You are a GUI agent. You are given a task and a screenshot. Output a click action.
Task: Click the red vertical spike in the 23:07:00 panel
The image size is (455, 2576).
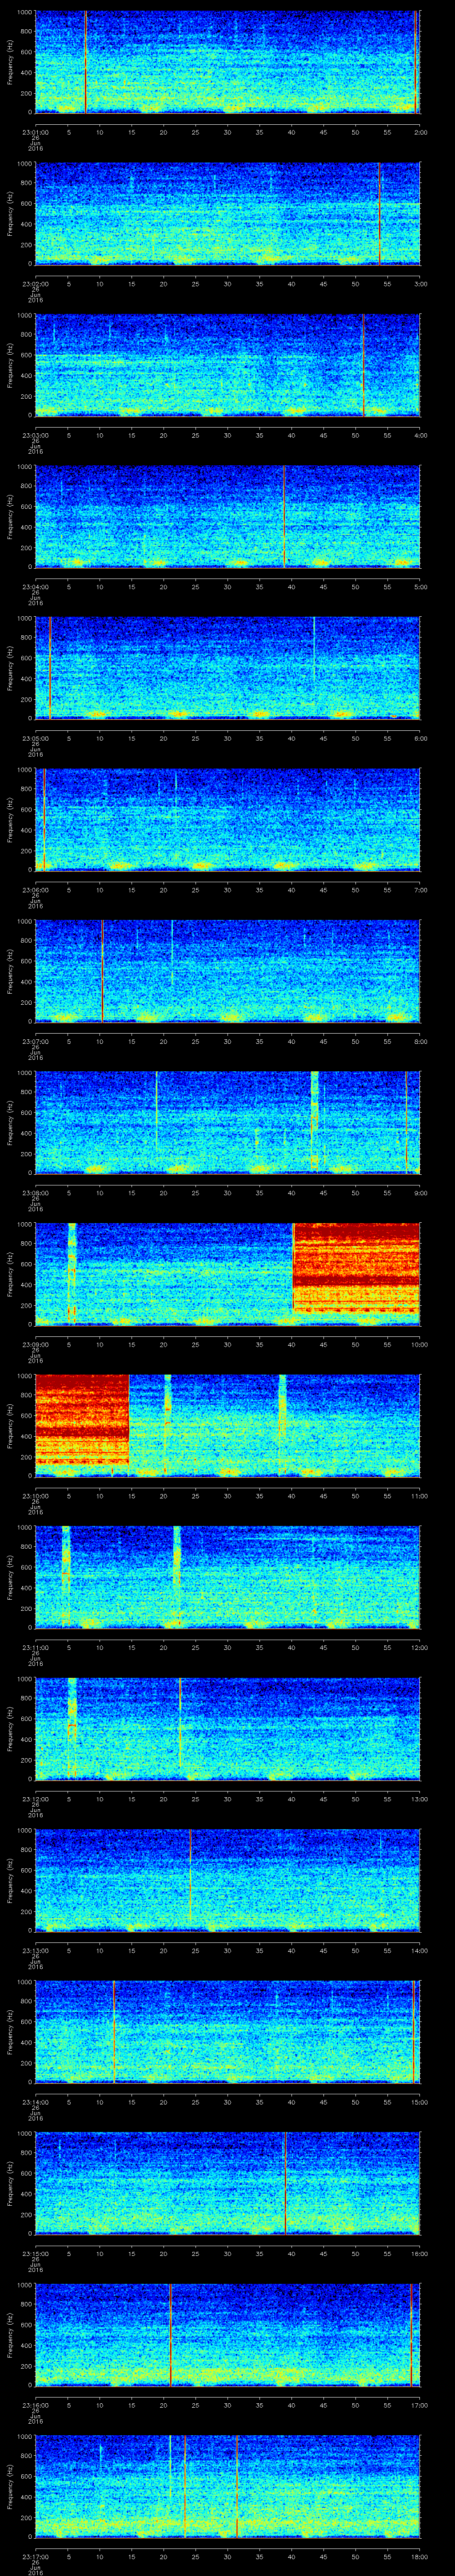102,971
